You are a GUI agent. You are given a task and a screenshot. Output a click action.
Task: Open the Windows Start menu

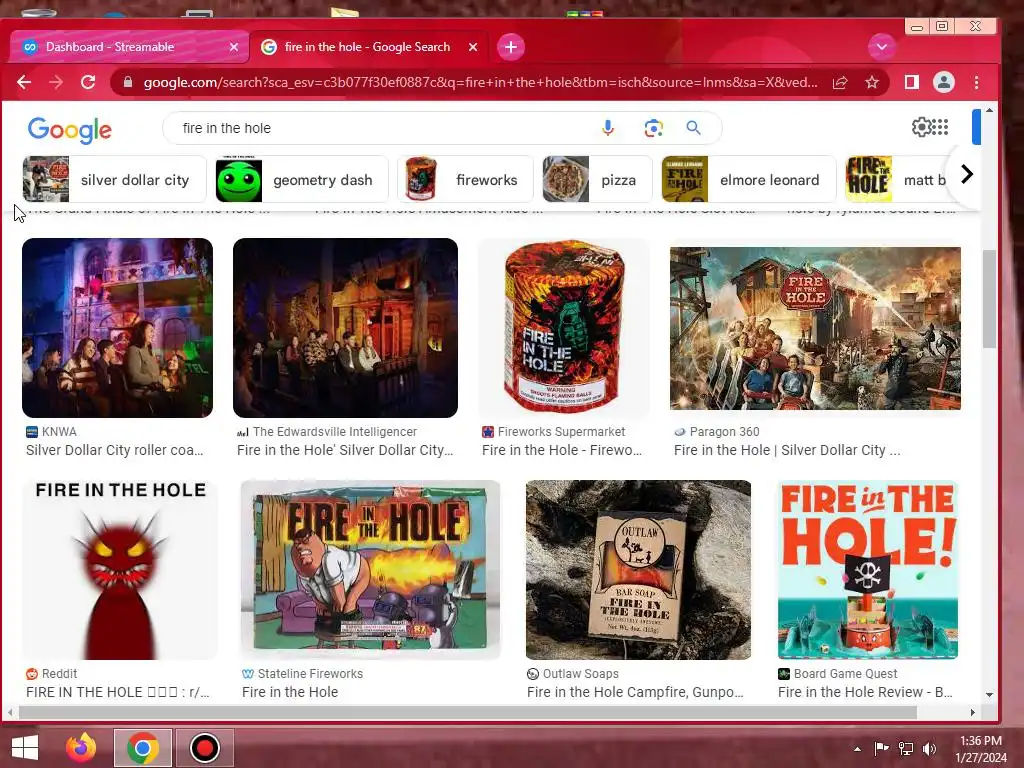25,748
